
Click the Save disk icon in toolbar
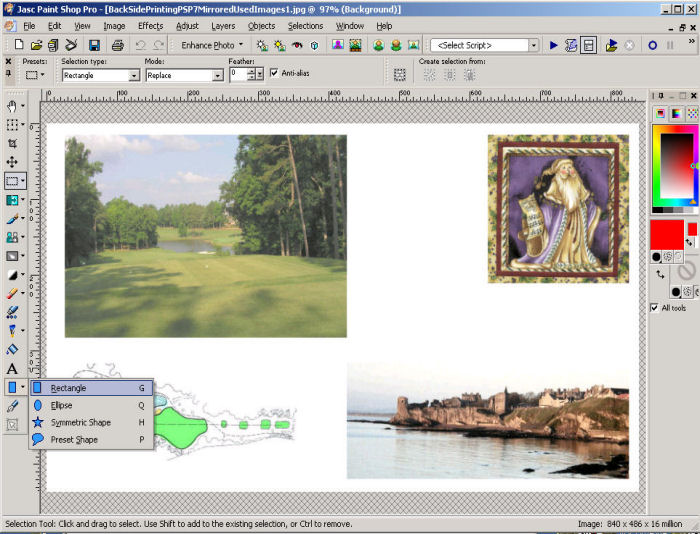coord(94,45)
